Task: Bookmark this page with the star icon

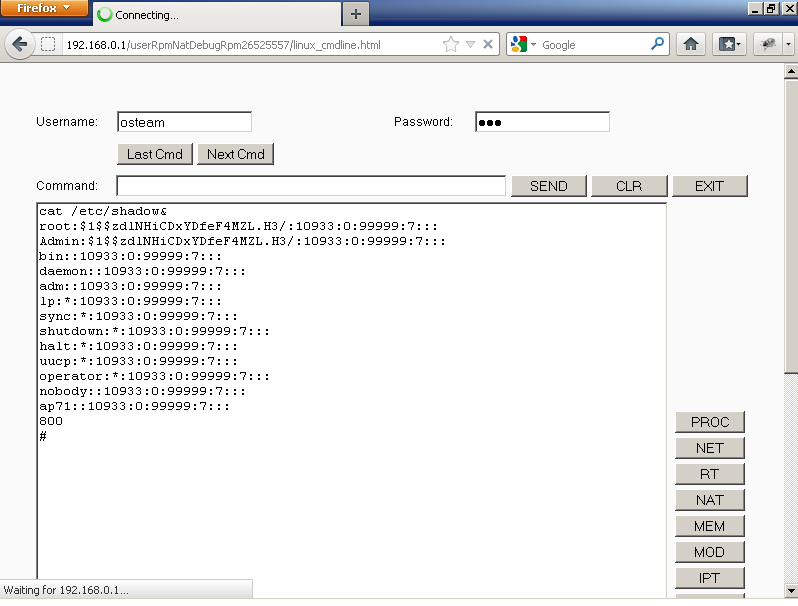Action: (451, 45)
